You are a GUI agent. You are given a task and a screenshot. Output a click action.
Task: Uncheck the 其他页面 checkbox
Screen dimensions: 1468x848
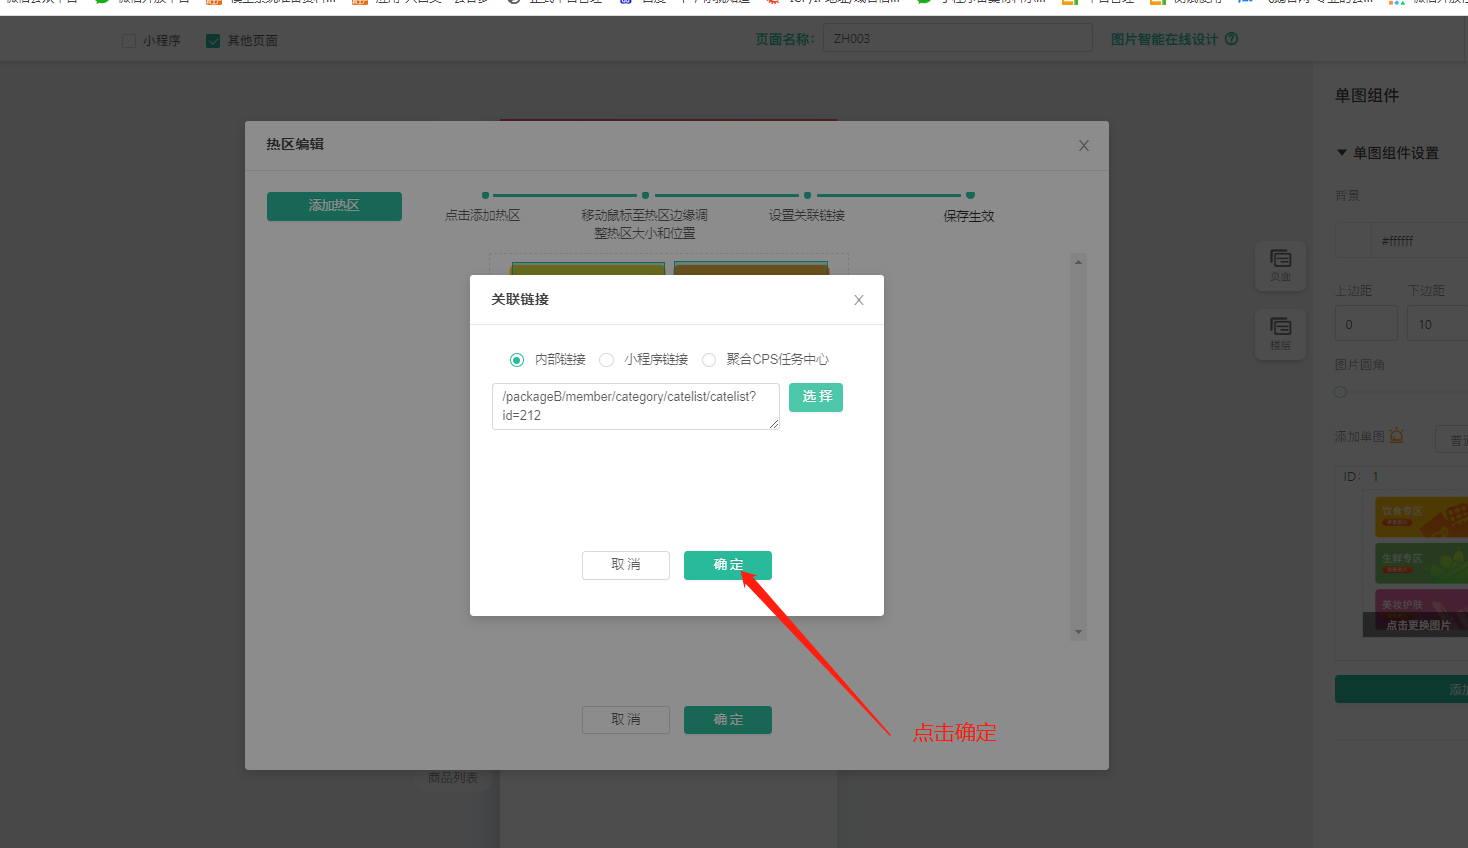[x=213, y=41]
